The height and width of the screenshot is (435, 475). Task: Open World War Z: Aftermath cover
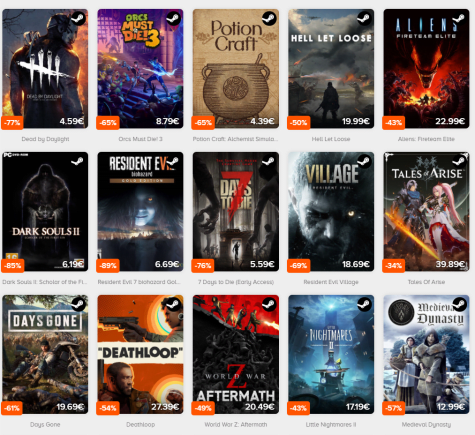pyautogui.click(x=236, y=354)
